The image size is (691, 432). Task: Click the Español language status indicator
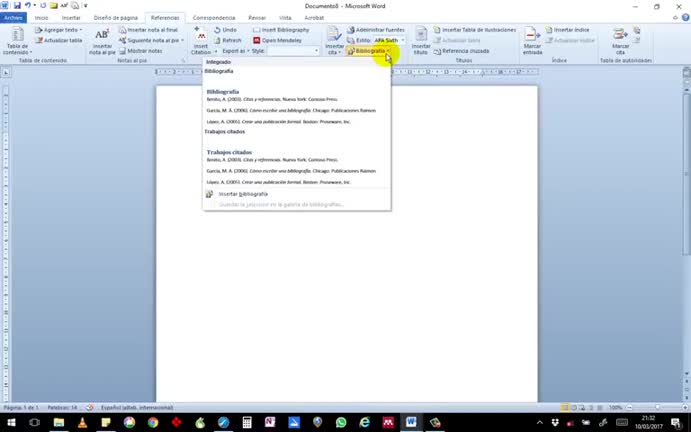[137, 408]
